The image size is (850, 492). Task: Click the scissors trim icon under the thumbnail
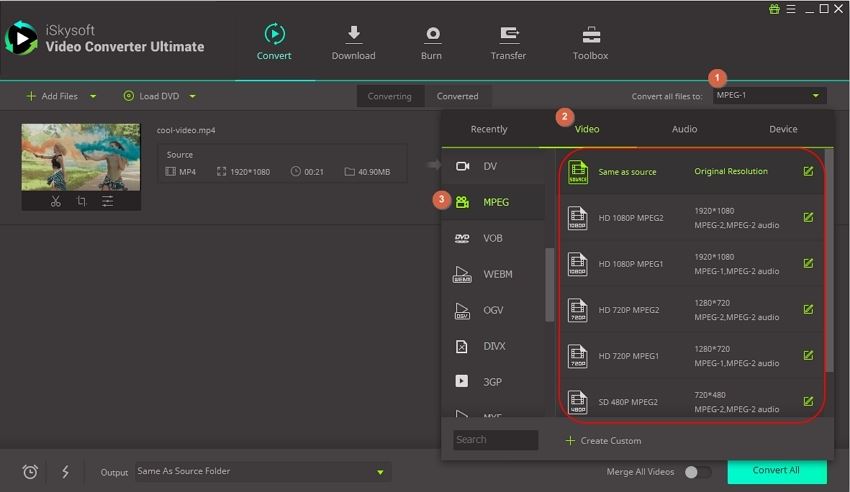(x=56, y=201)
